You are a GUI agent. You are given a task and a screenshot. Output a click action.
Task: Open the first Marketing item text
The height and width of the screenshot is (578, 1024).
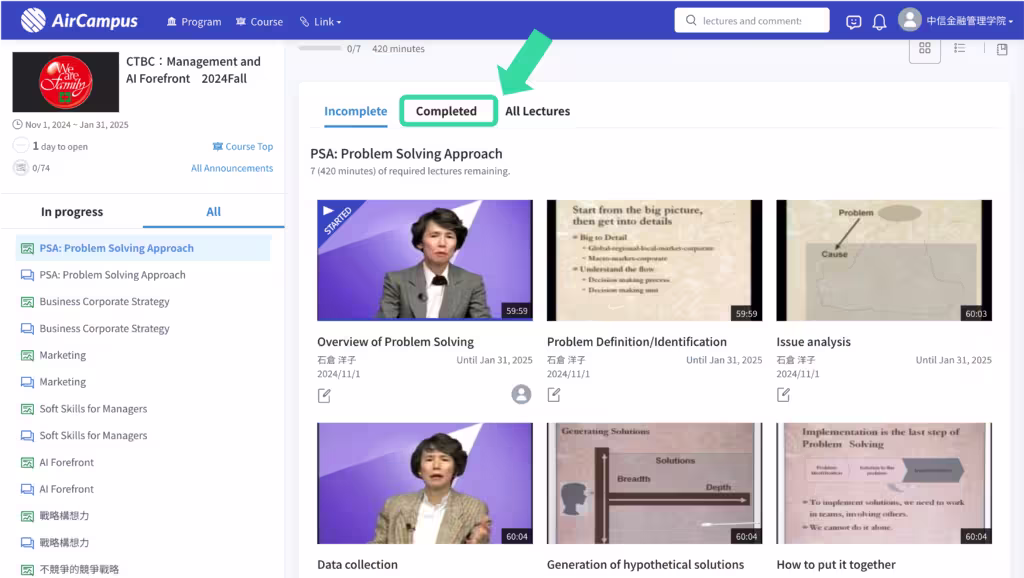pos(63,355)
